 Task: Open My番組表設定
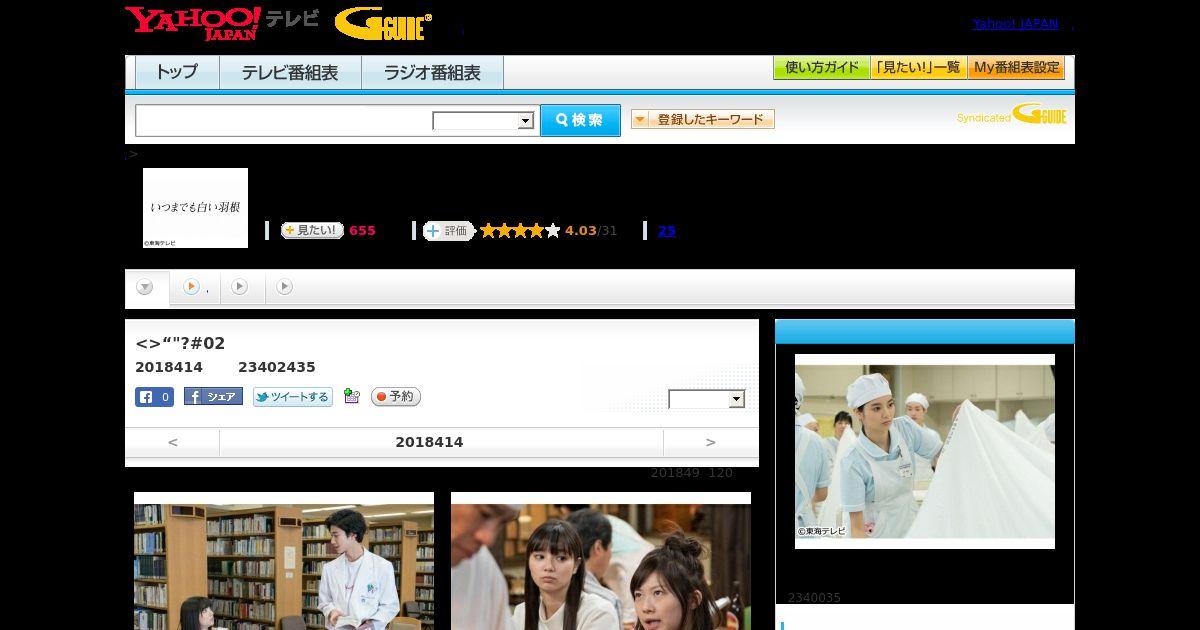click(1016, 68)
